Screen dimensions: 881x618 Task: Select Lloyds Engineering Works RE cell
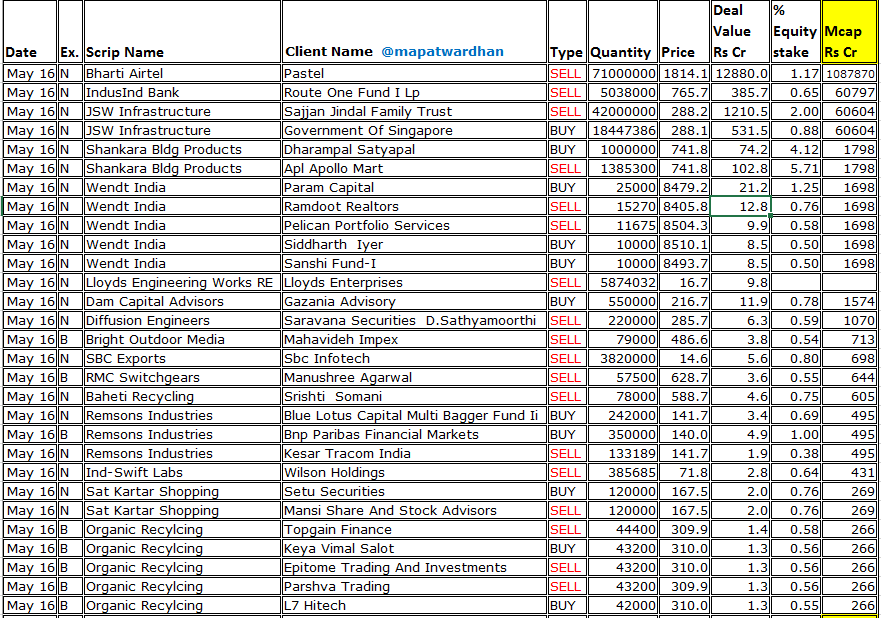(x=182, y=283)
